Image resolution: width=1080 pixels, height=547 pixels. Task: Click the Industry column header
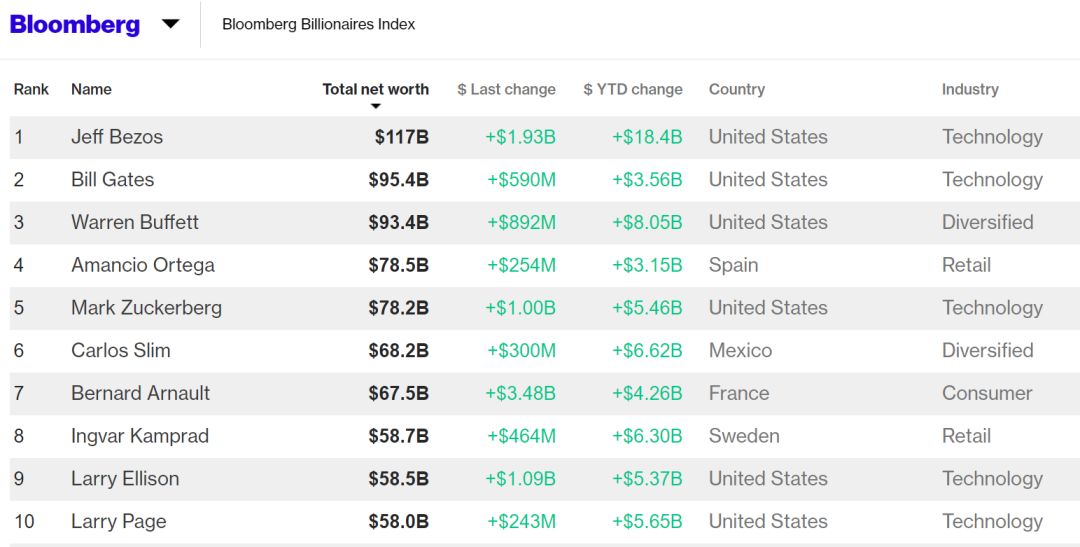970,89
